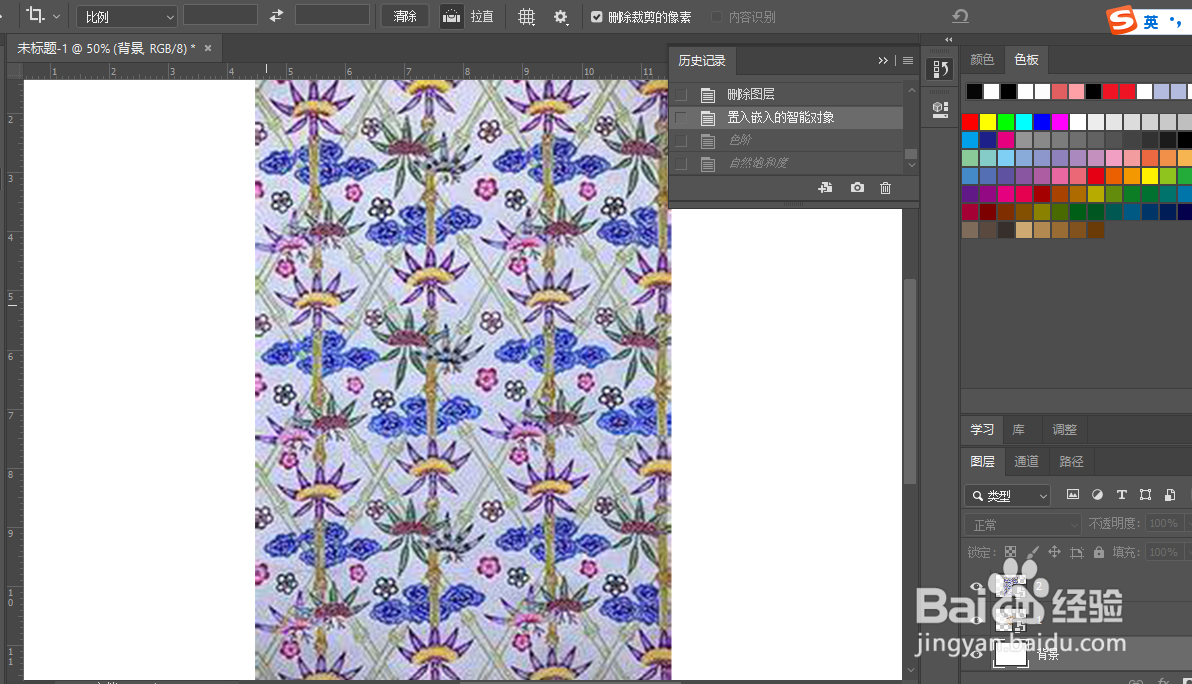Open the crop tool preset picker arrow
This screenshot has width=1192, height=684.
coord(56,16)
